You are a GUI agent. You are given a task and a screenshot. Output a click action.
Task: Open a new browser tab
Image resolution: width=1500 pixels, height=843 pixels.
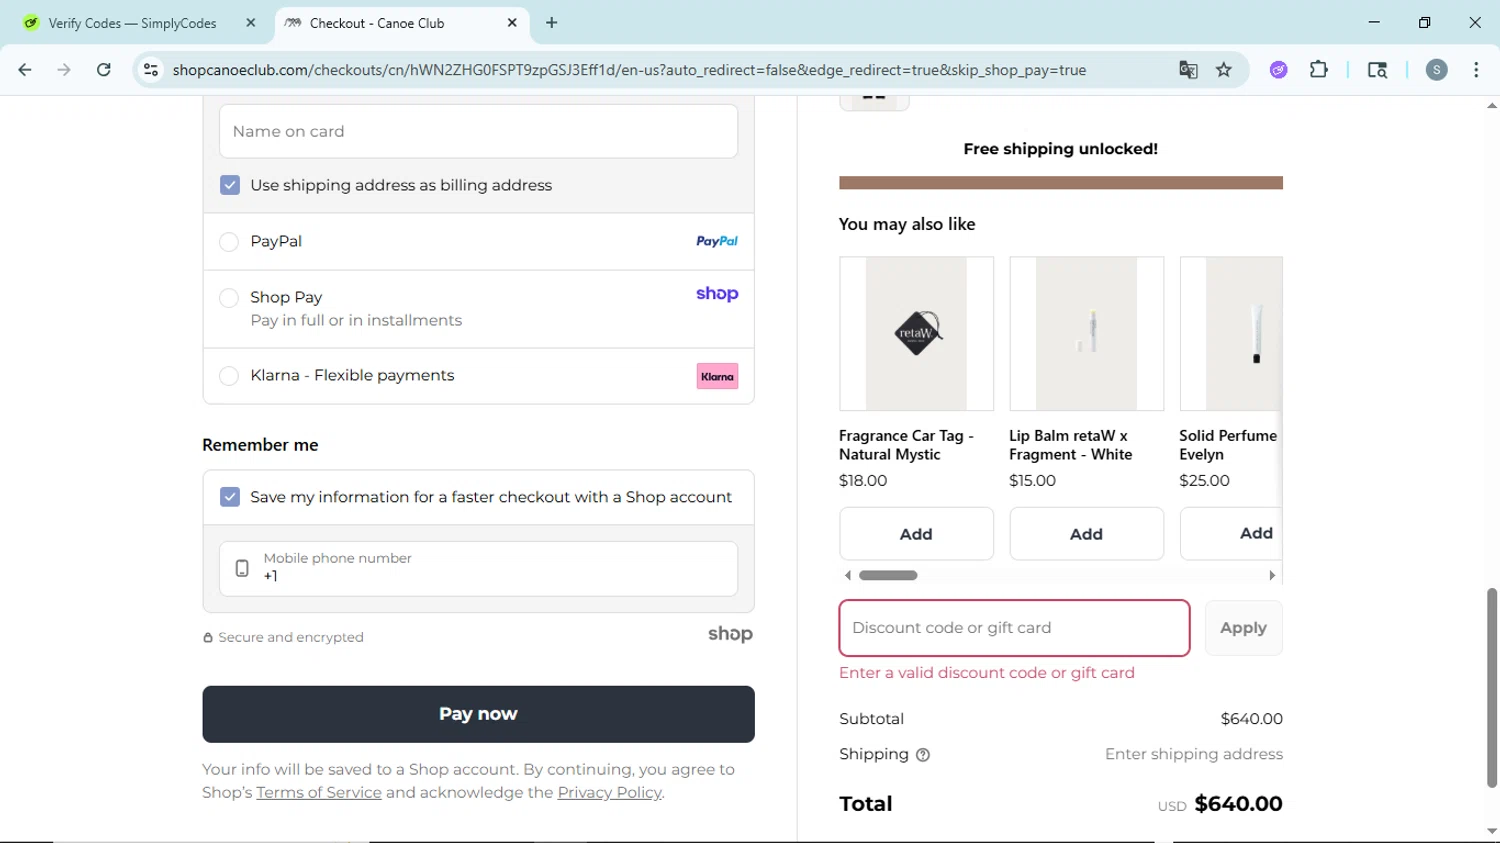coord(552,23)
